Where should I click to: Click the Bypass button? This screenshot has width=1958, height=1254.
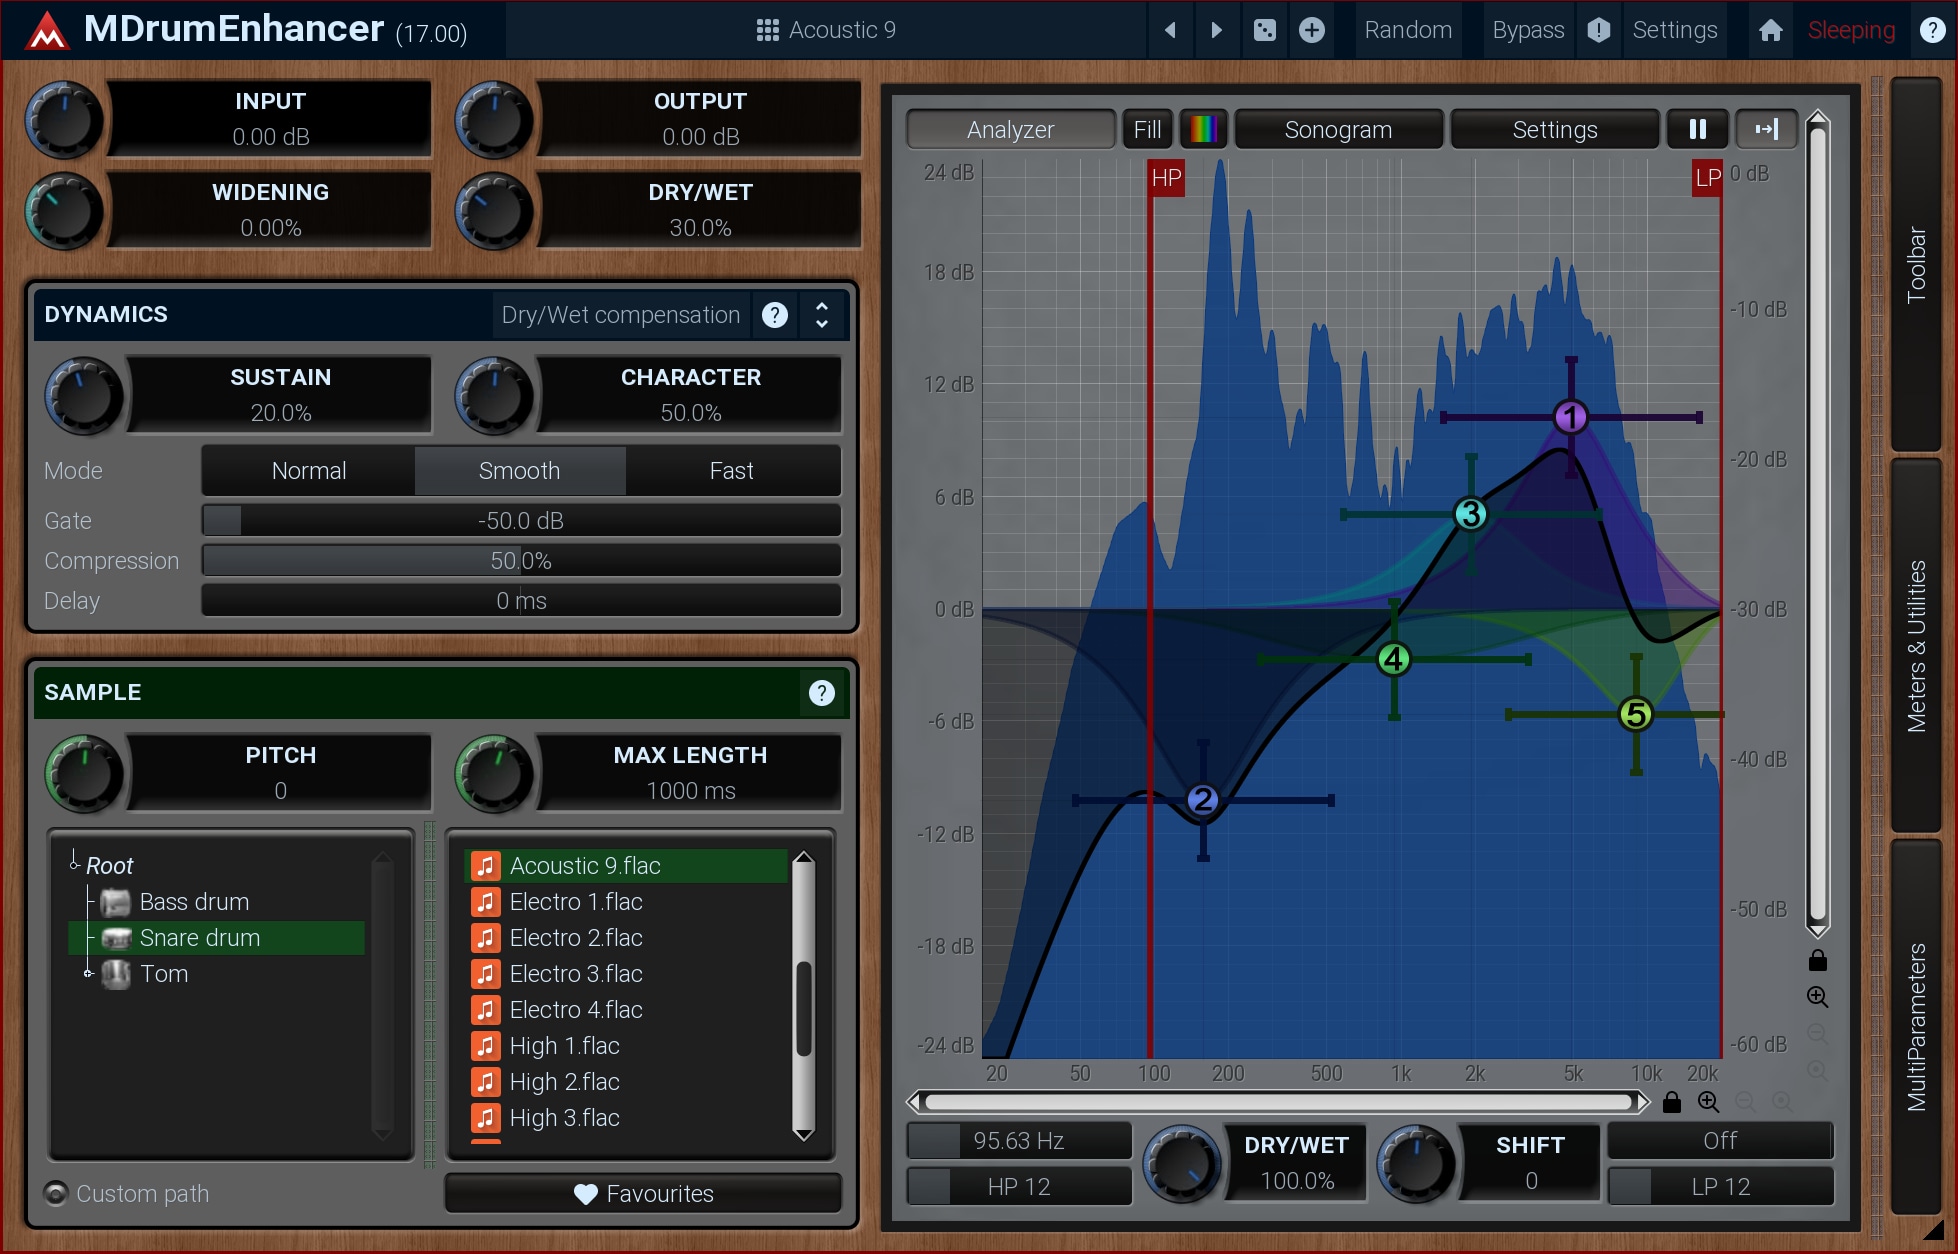coord(1527,30)
